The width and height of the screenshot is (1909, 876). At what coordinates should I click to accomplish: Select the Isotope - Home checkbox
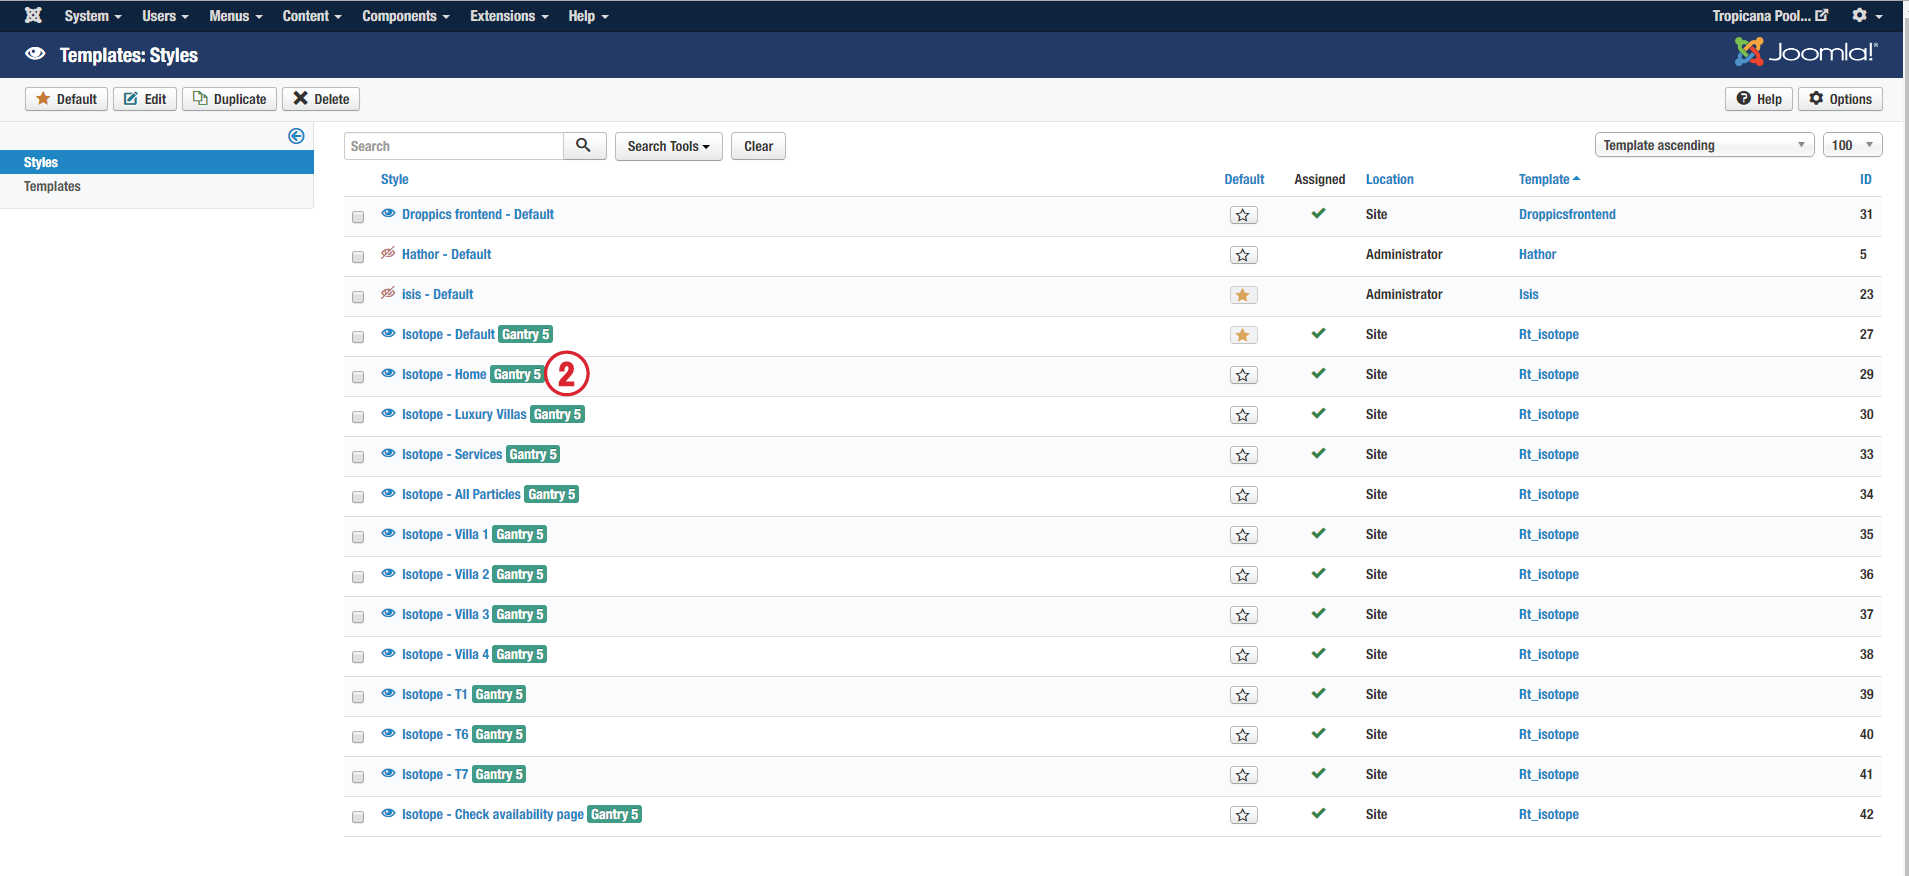(358, 377)
